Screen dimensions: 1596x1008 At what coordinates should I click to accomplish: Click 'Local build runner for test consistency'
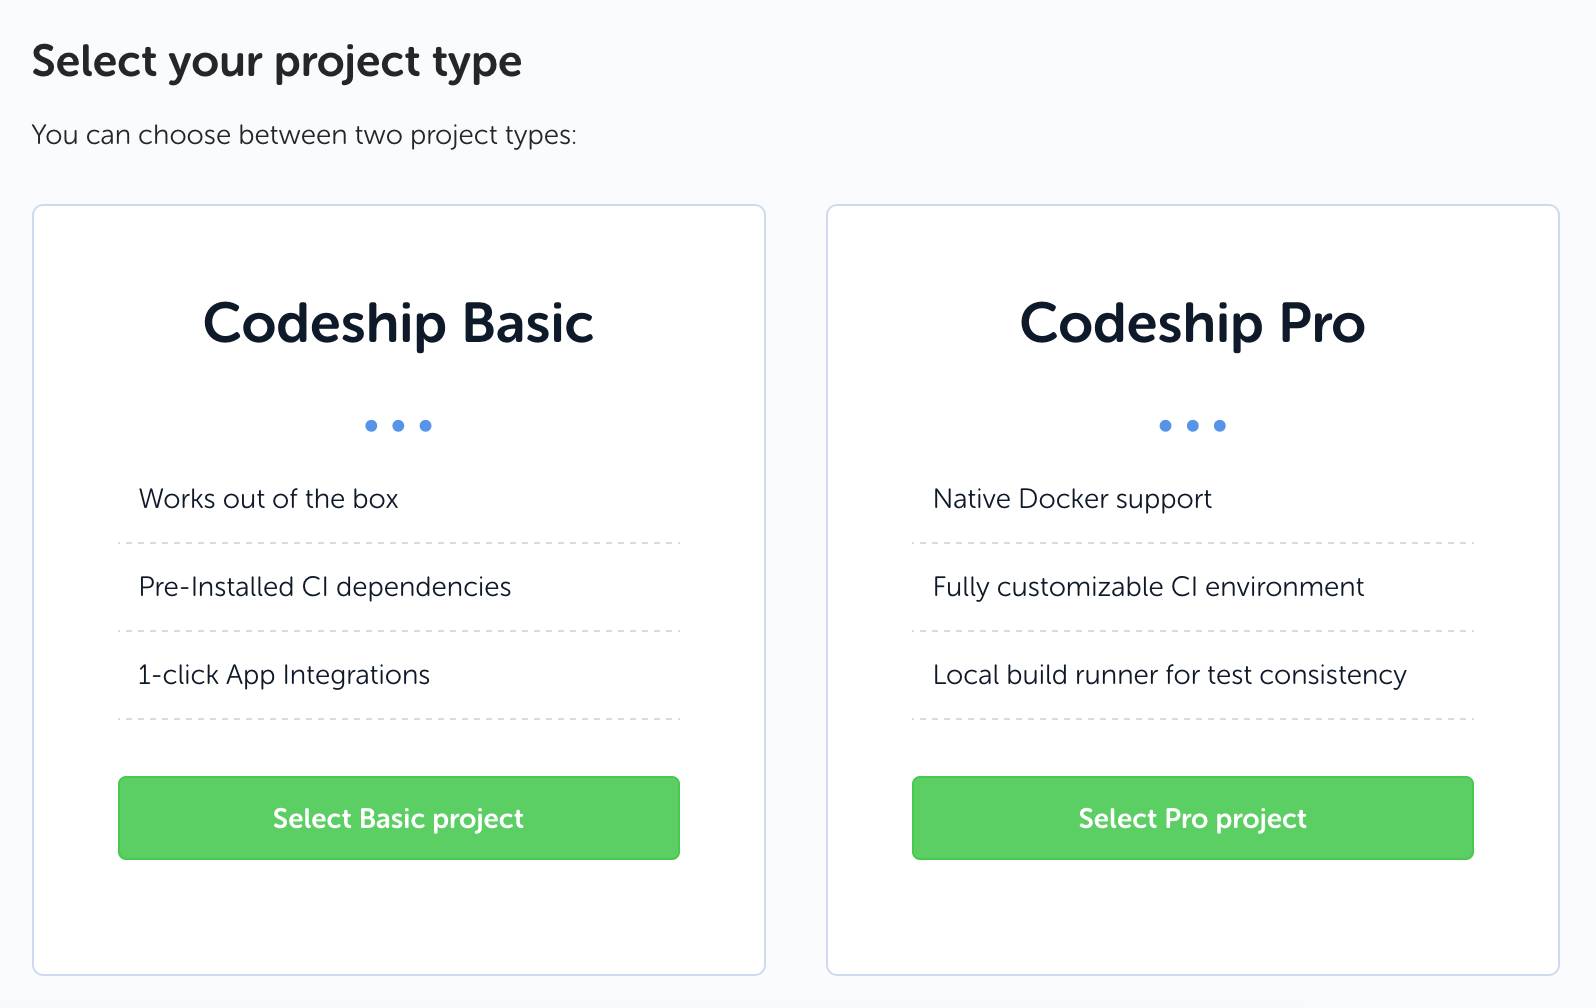(1170, 675)
